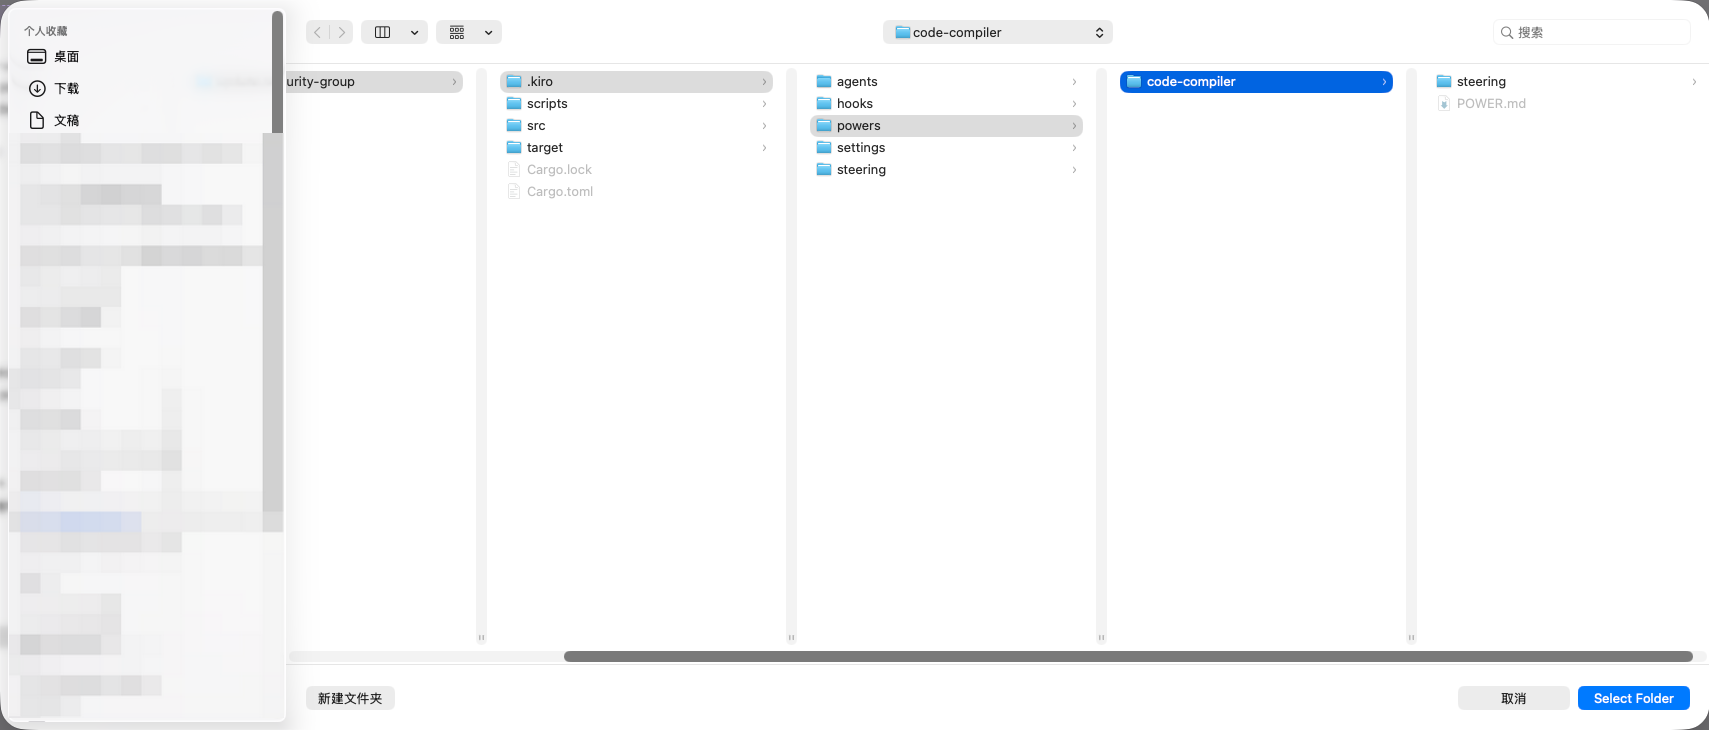Open the grouping options icon

click(458, 32)
